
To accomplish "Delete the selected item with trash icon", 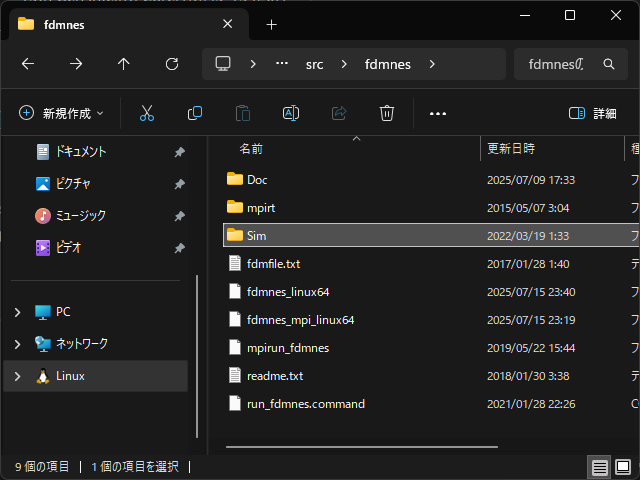I will 387,113.
